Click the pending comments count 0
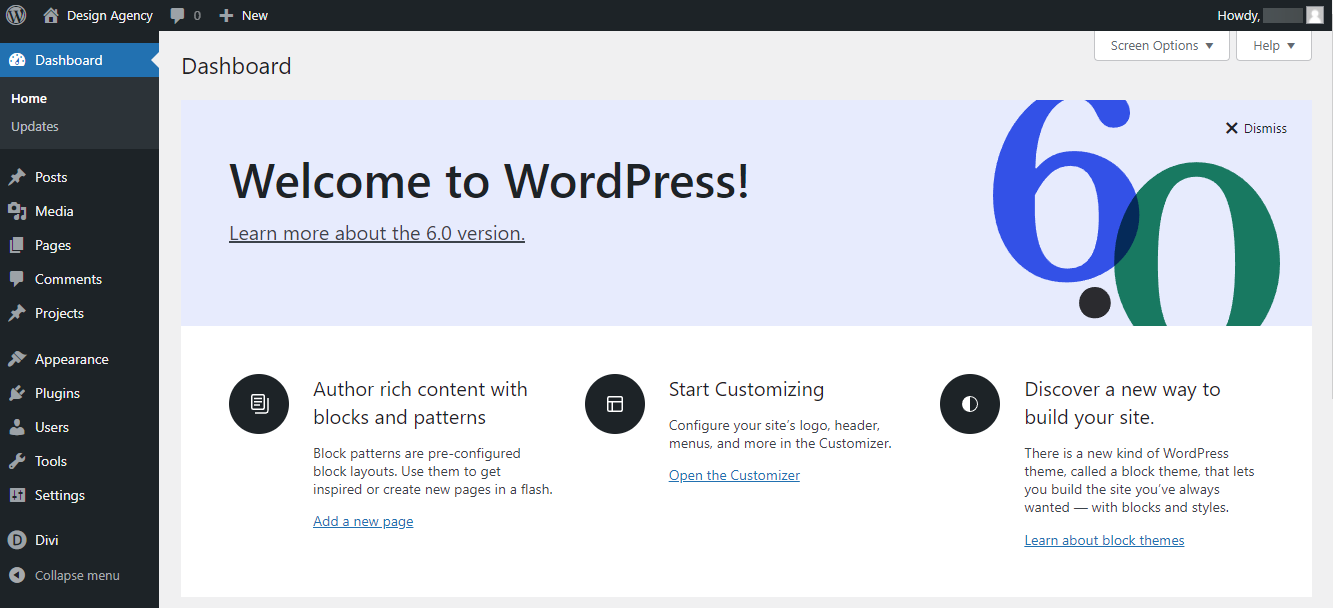Screen dimensions: 1333x608 (197, 15)
